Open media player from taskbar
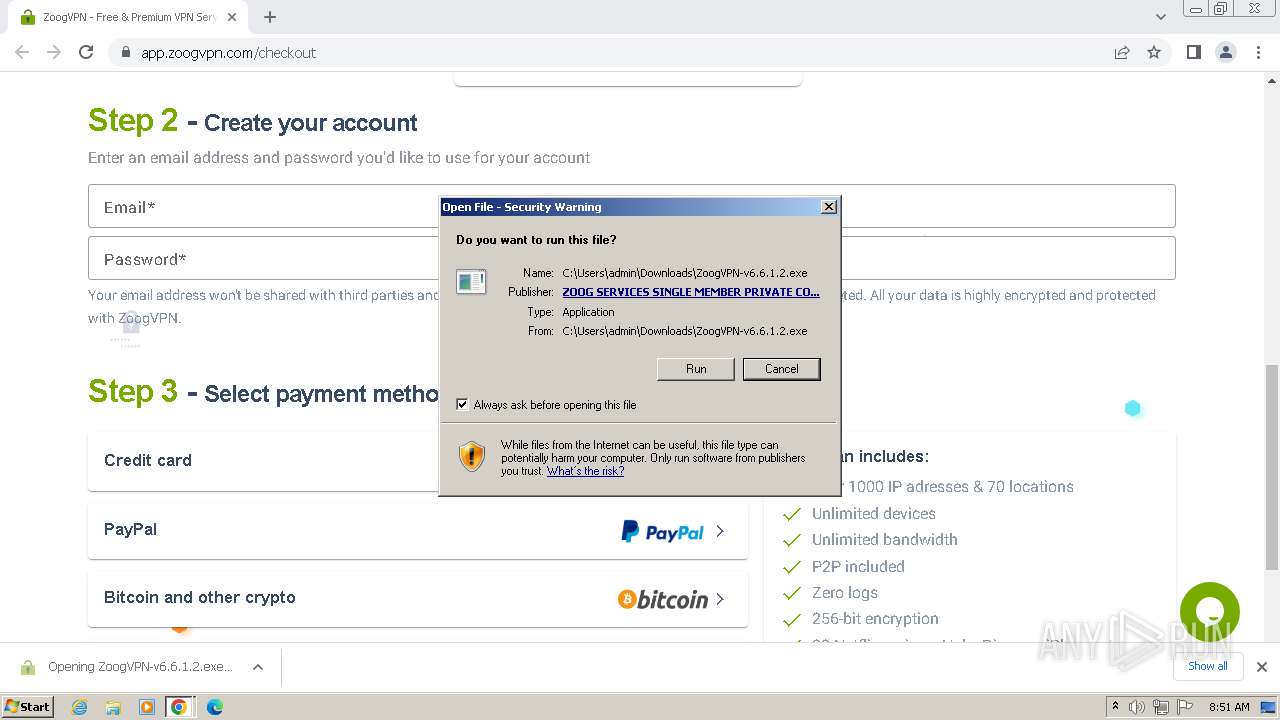This screenshot has width=1280, height=720. (146, 707)
